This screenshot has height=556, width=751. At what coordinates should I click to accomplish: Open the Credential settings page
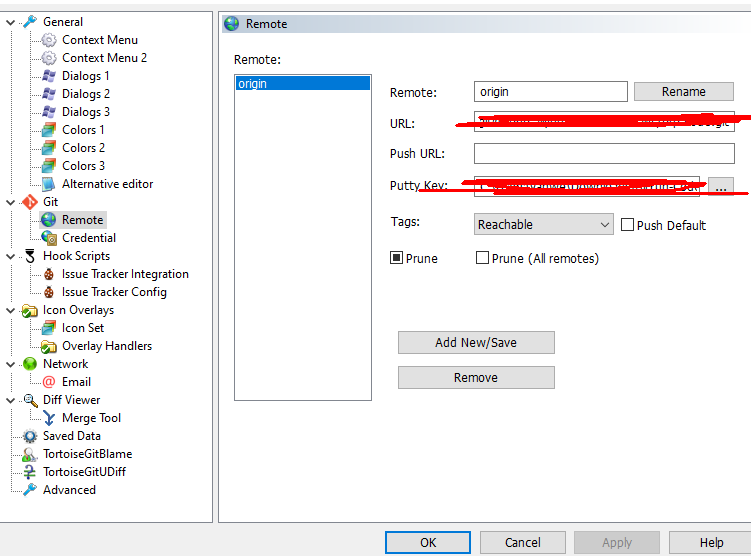[x=89, y=238]
